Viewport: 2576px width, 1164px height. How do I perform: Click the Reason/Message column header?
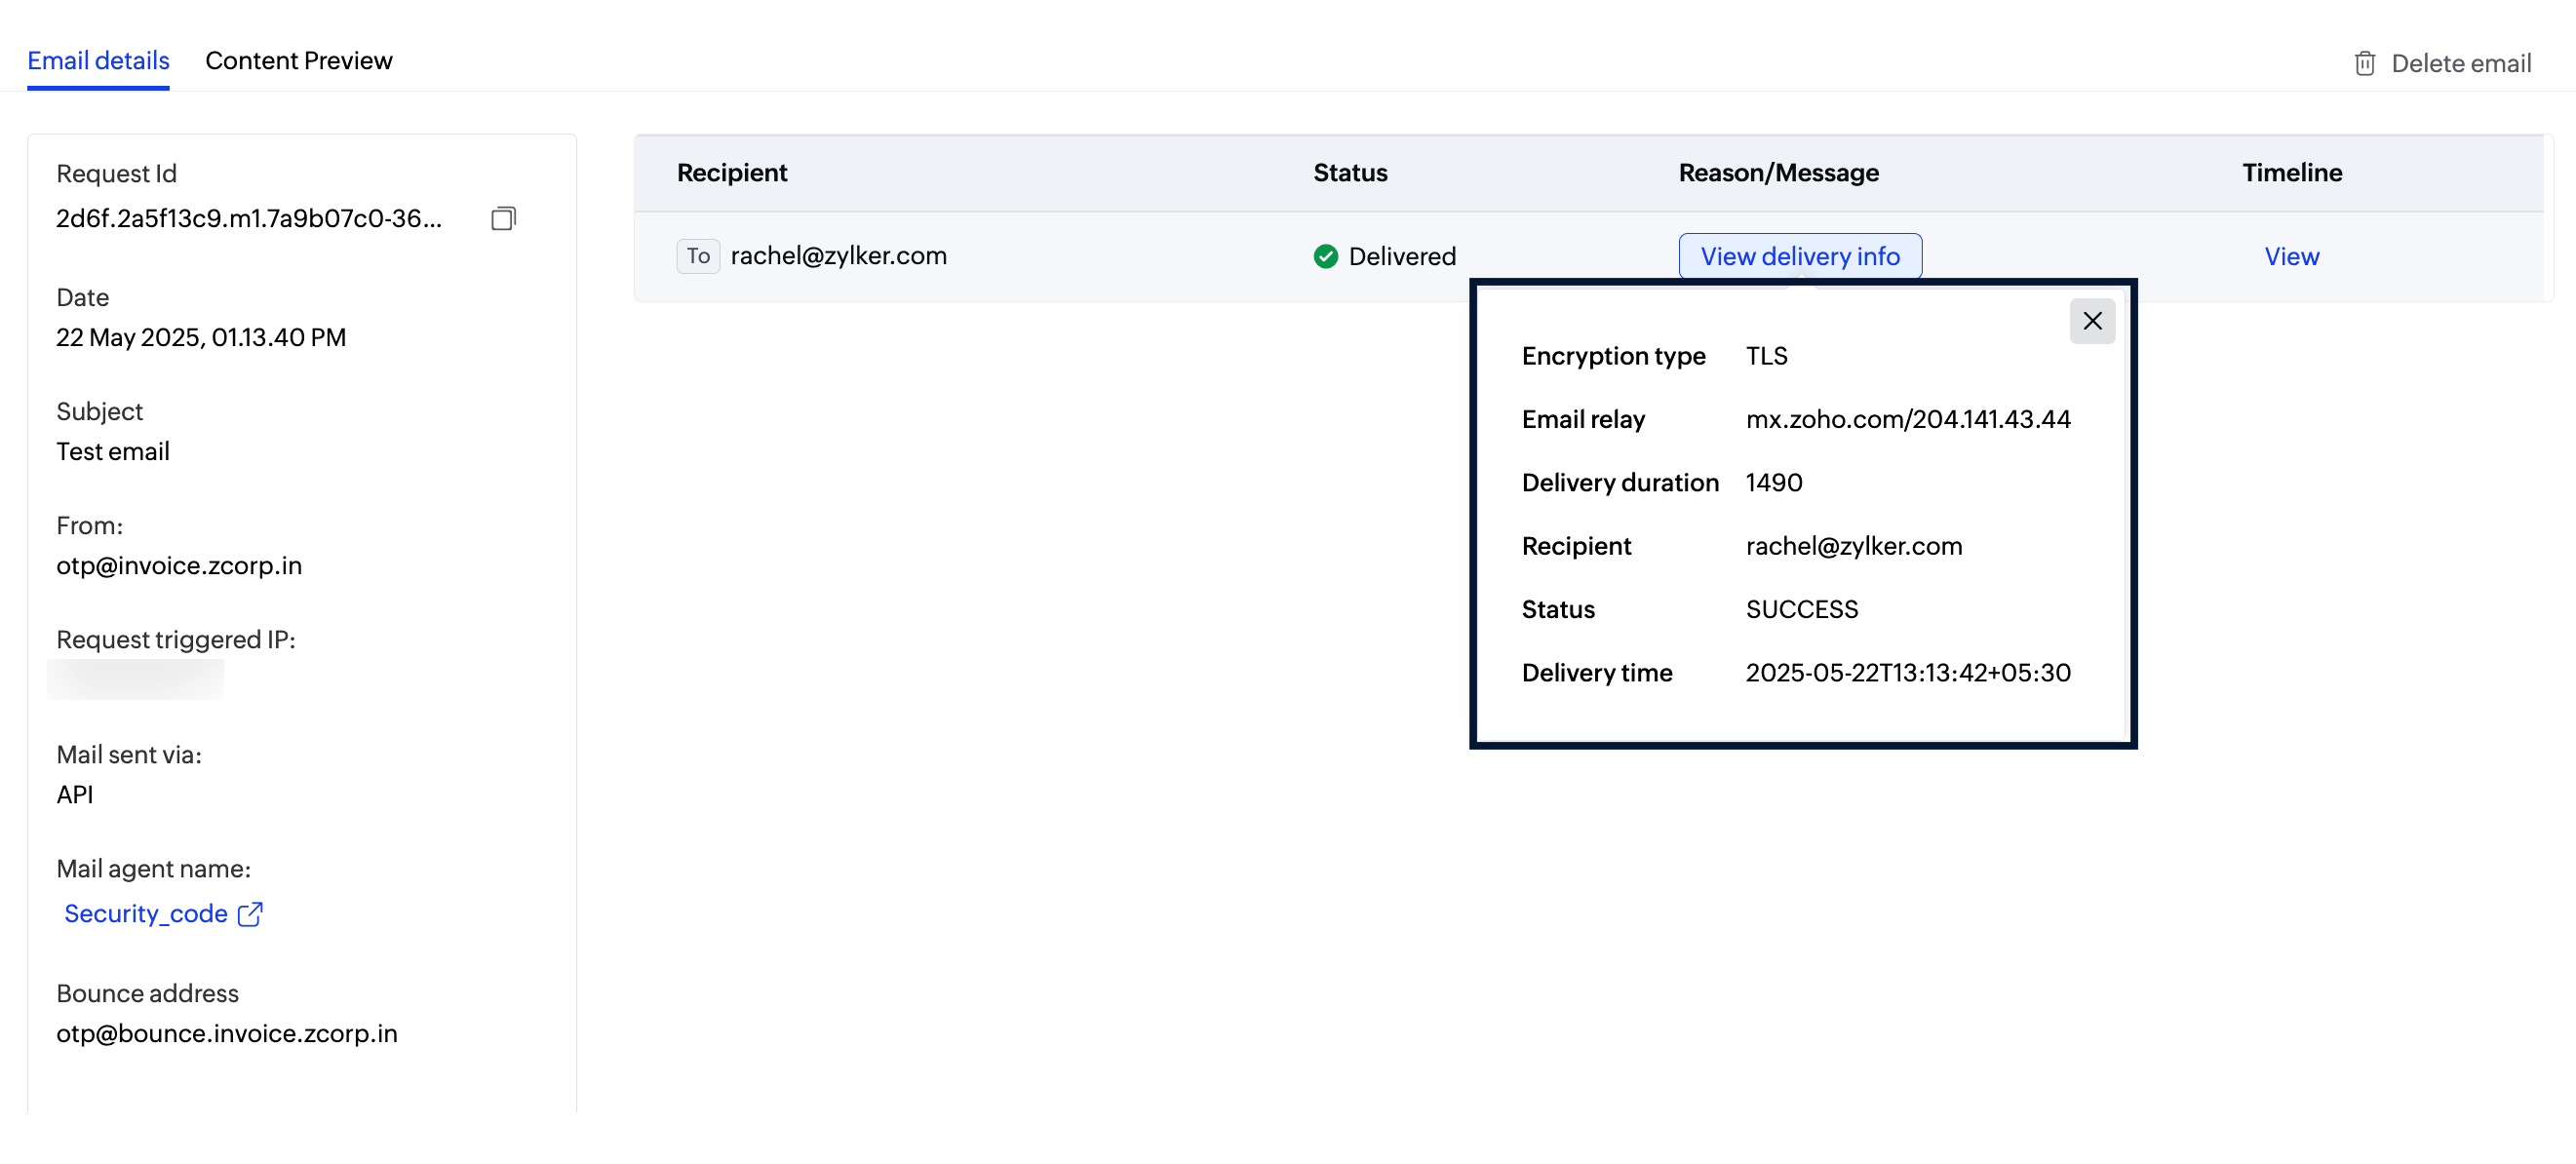click(x=1778, y=172)
